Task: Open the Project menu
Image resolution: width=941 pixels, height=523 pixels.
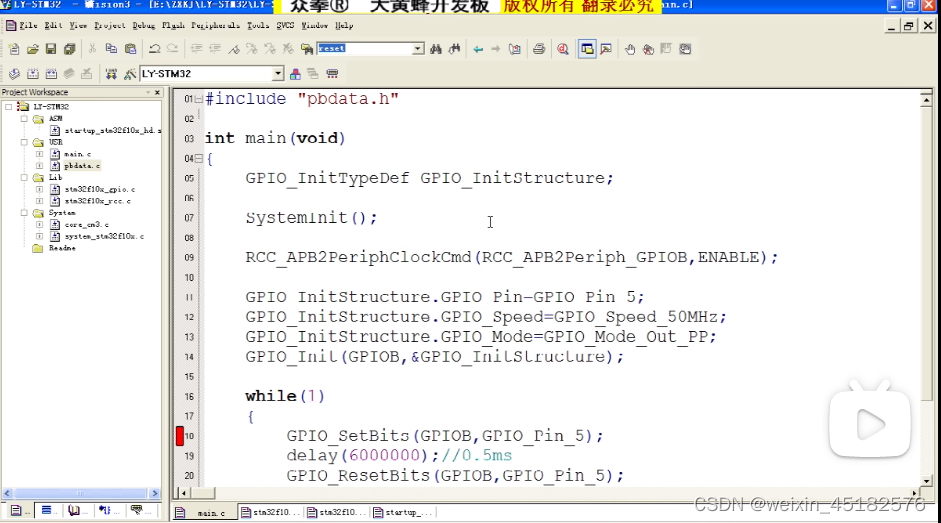Action: [x=110, y=25]
